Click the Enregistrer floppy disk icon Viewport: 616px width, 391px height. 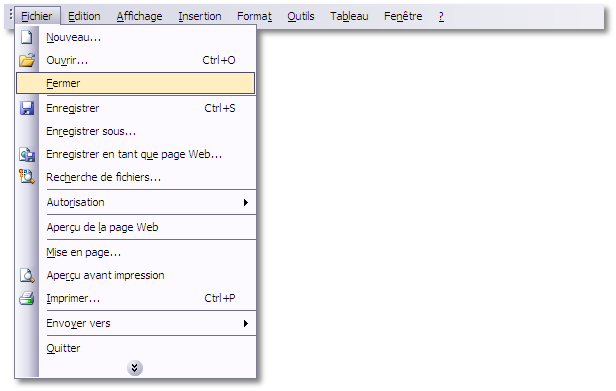(27, 108)
